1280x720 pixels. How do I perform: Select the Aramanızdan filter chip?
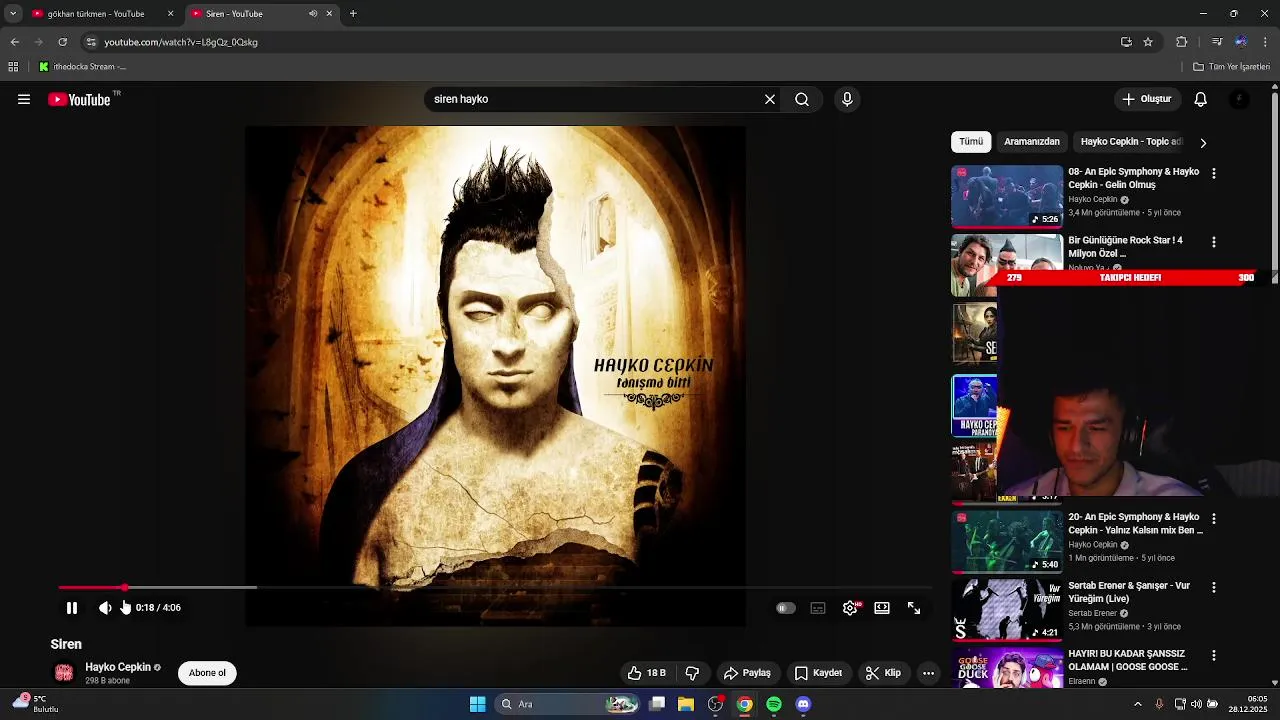click(x=1032, y=142)
